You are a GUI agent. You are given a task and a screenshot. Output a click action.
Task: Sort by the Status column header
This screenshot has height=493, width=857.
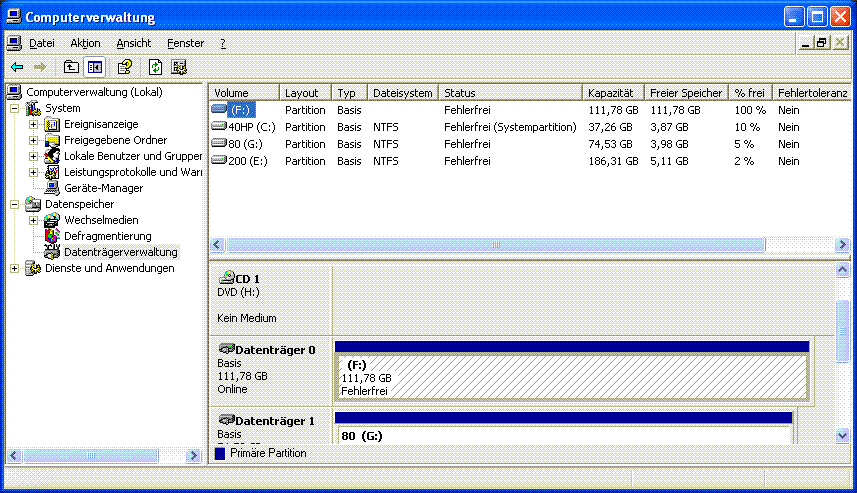[x=510, y=93]
